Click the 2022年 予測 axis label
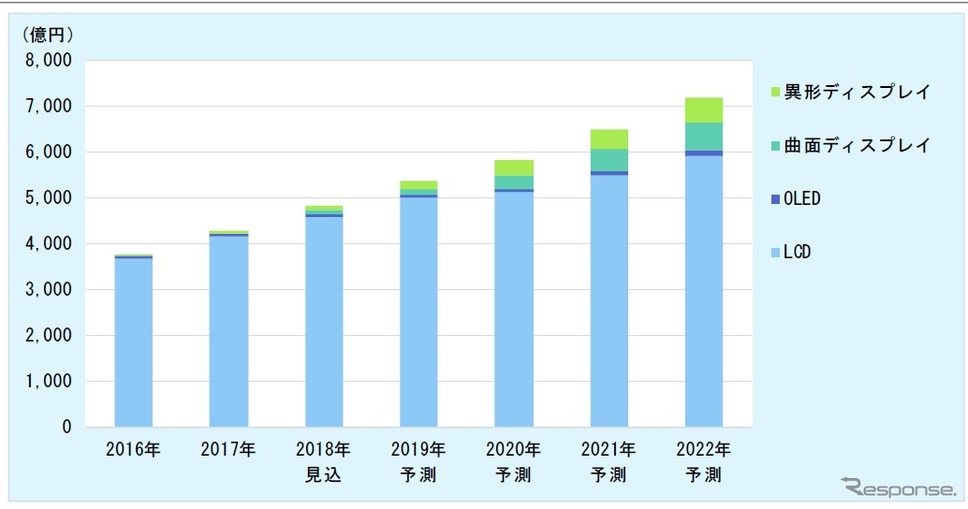Screen dimensions: 968x509 click(704, 461)
